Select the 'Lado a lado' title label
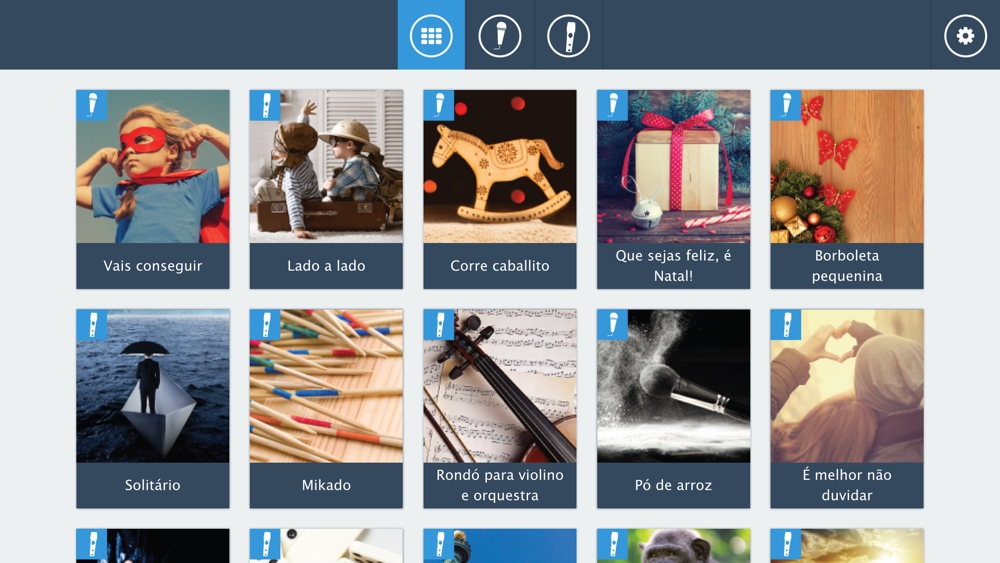This screenshot has height=563, width=1000. (327, 266)
